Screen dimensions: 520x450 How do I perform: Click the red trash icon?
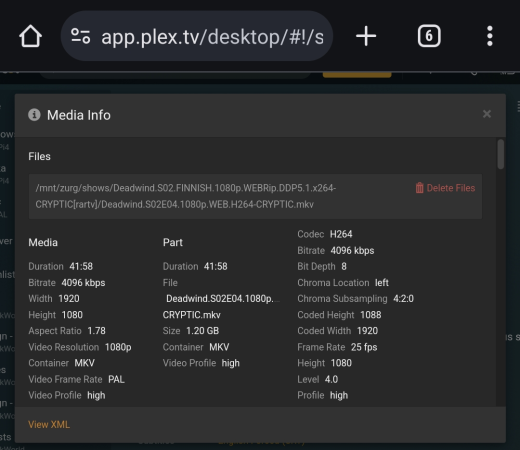419,188
